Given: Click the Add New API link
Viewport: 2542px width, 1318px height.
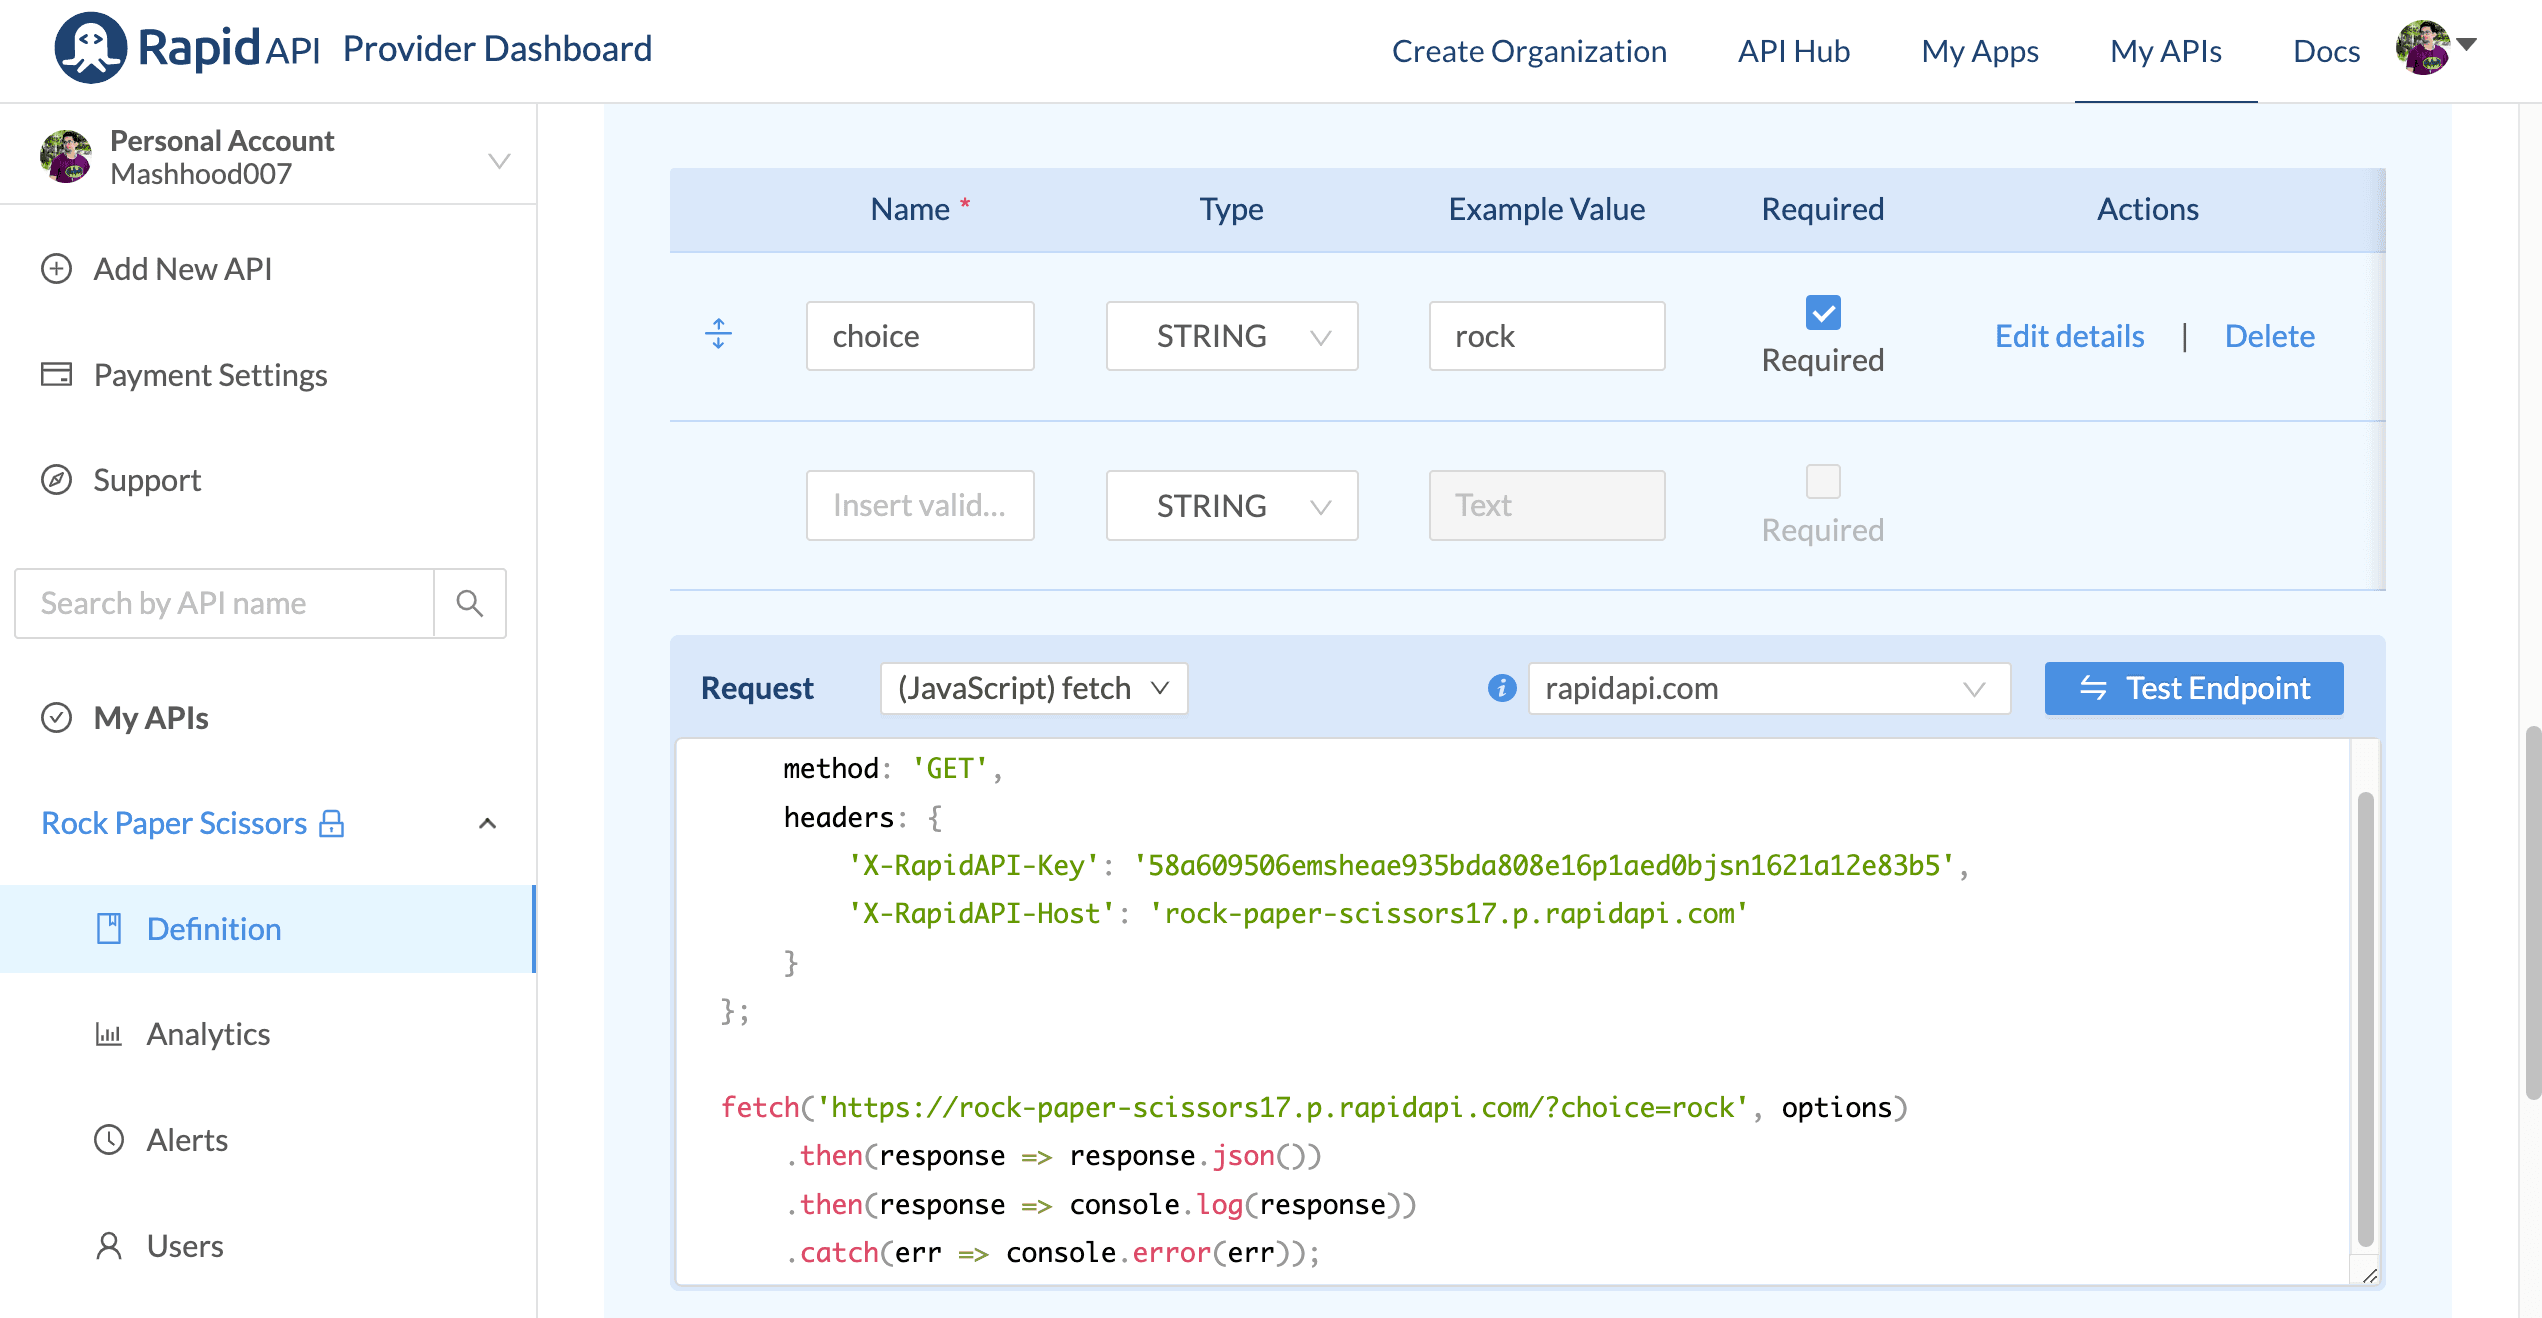Looking at the screenshot, I should coord(183,269).
